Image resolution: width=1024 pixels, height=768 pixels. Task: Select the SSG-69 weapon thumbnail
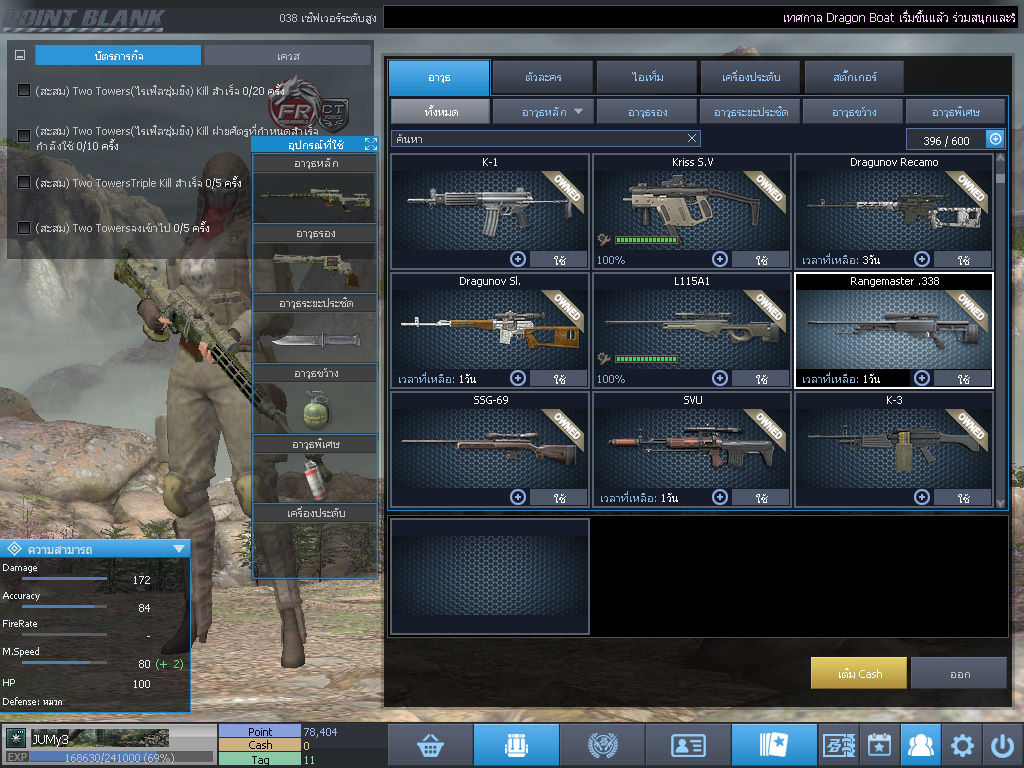coord(490,448)
